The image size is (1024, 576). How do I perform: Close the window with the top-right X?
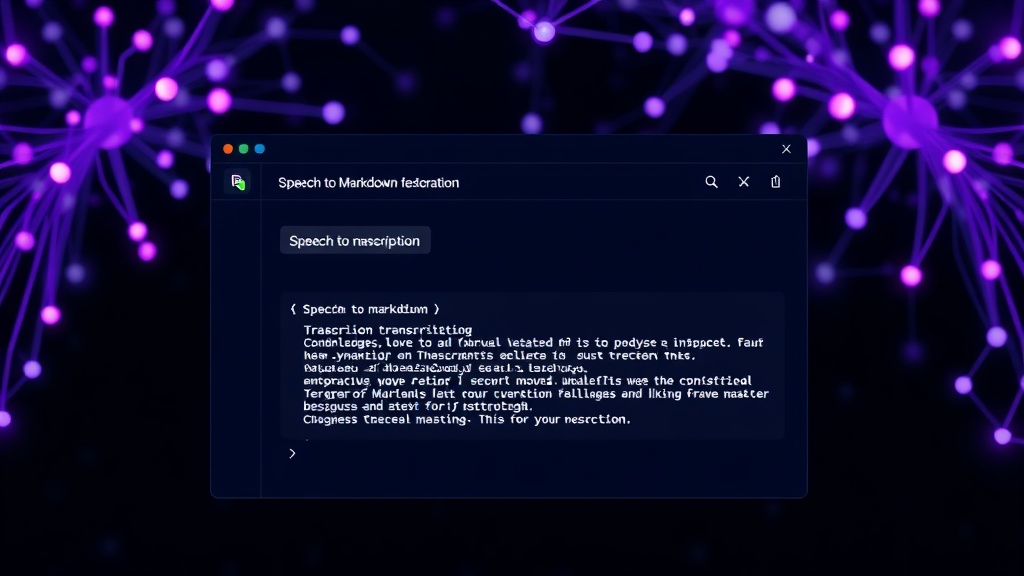[786, 149]
